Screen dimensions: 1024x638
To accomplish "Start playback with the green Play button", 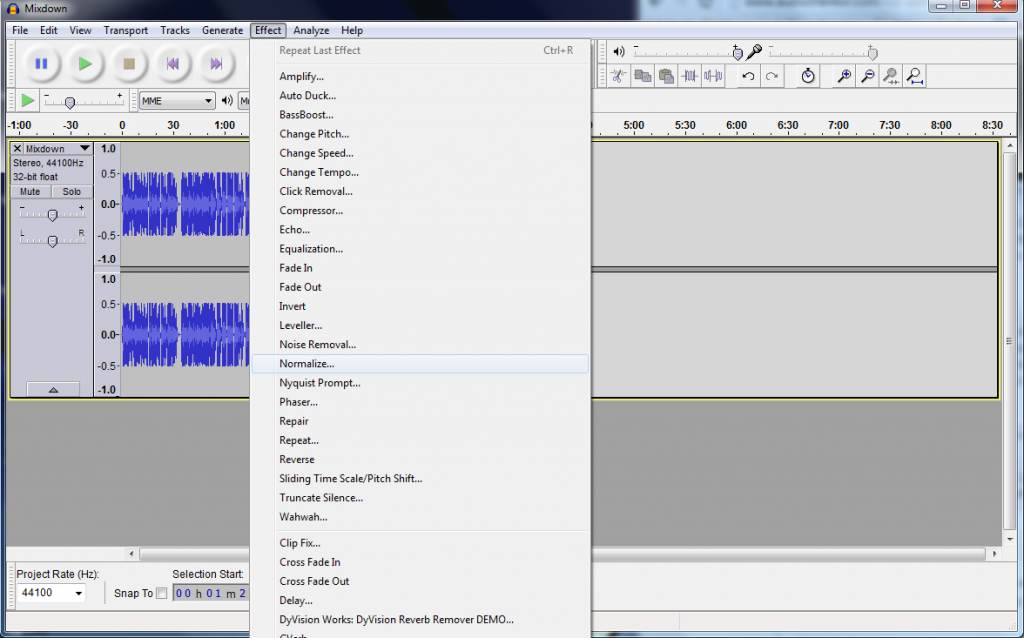I will click(85, 64).
